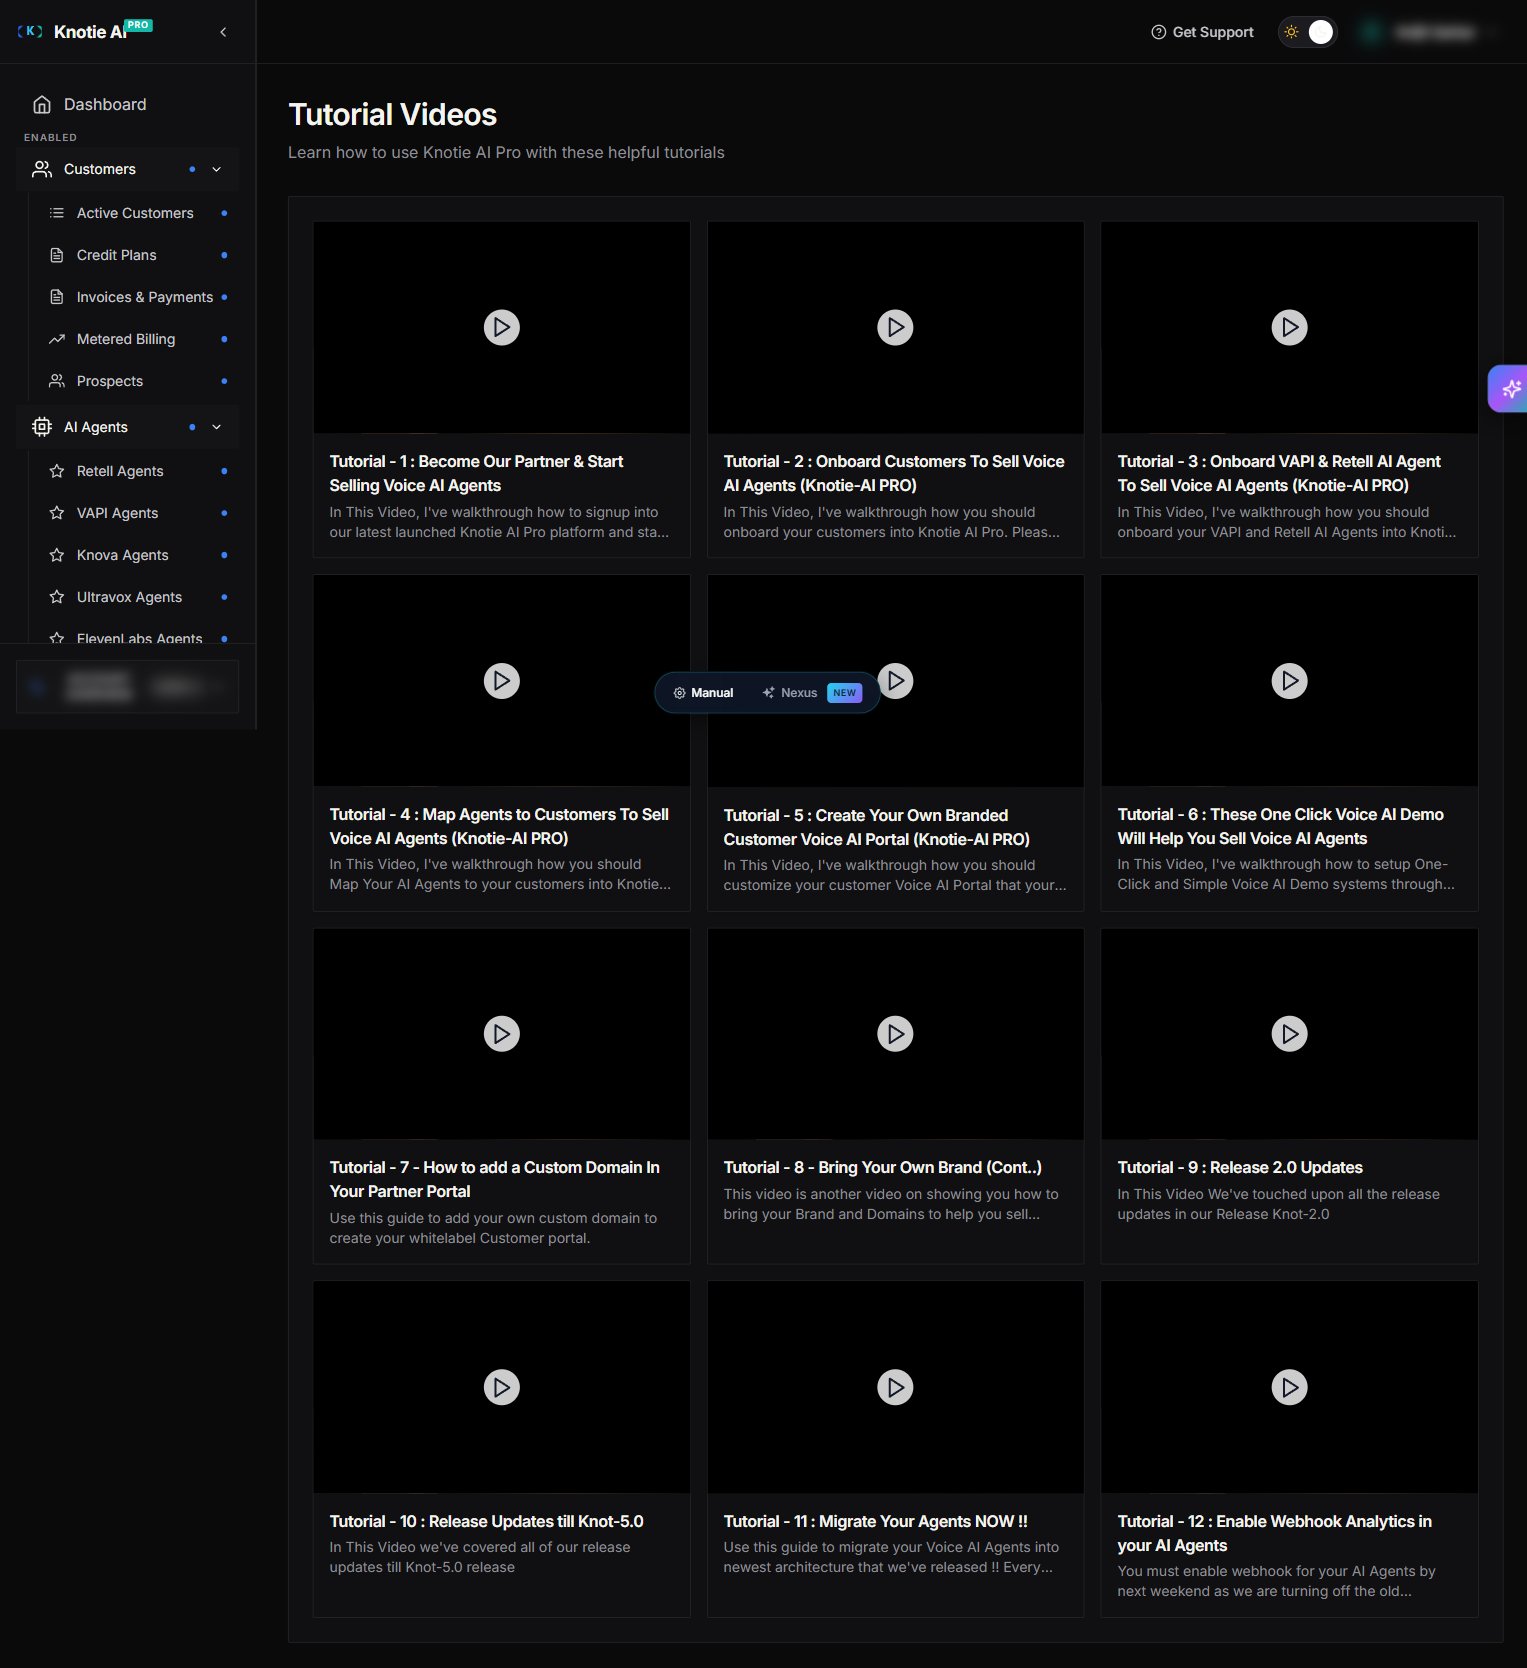Open Credit Plans page
This screenshot has width=1527, height=1668.
click(139, 255)
